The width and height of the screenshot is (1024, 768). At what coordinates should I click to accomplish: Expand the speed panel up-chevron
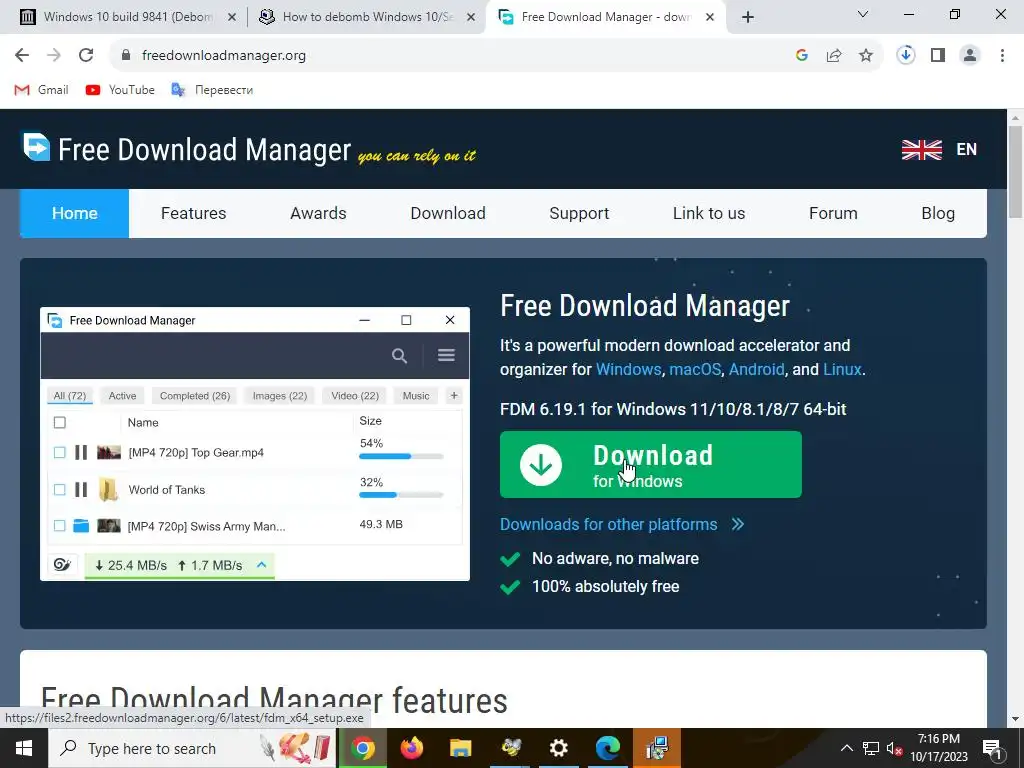point(261,565)
